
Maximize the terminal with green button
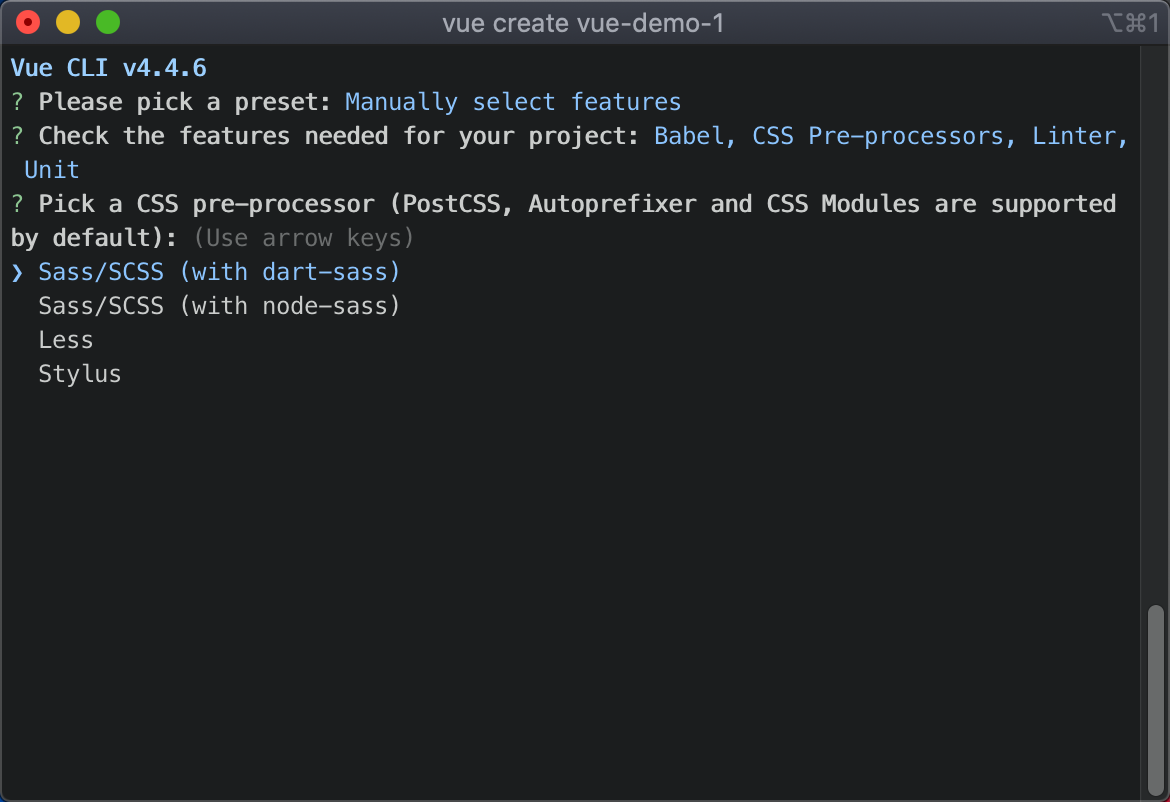(108, 22)
